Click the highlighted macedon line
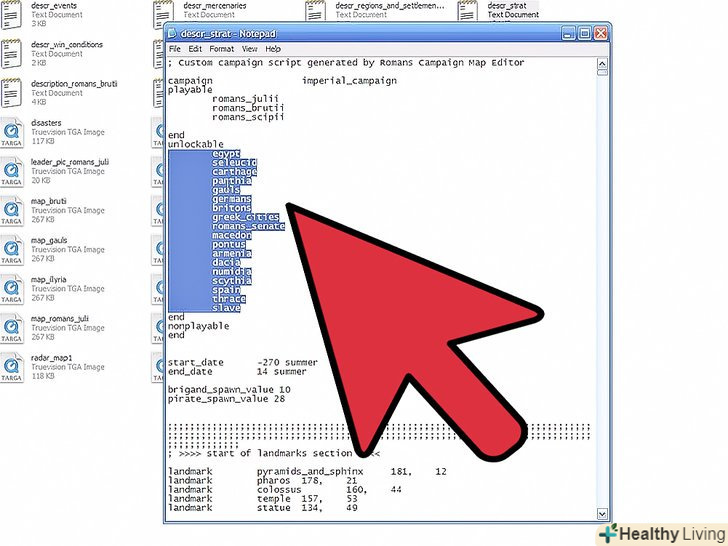The image size is (728, 546). [x=231, y=235]
